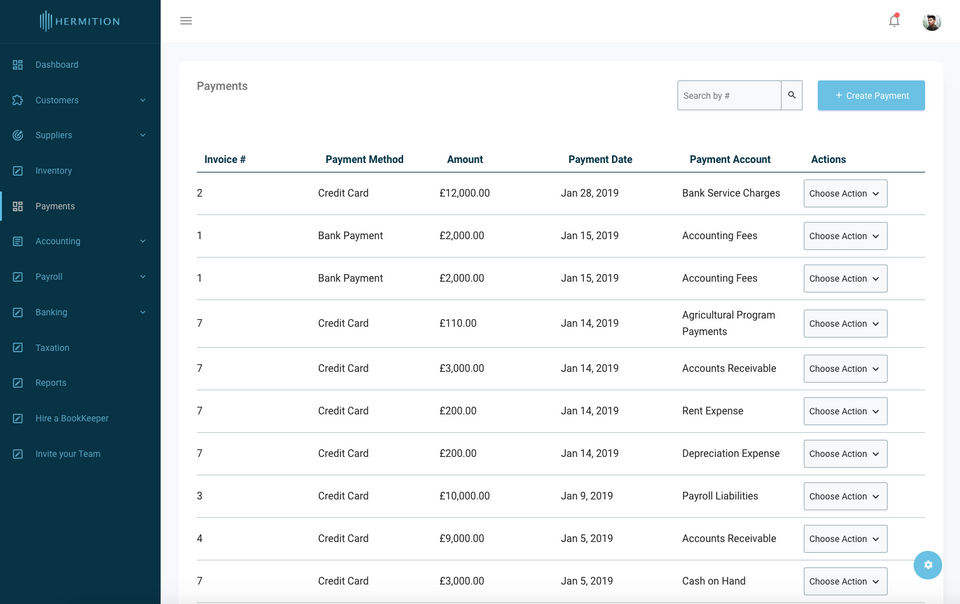The image size is (960, 604).
Task: Open Choose Action for Bank Service Charges
Action: tap(845, 193)
